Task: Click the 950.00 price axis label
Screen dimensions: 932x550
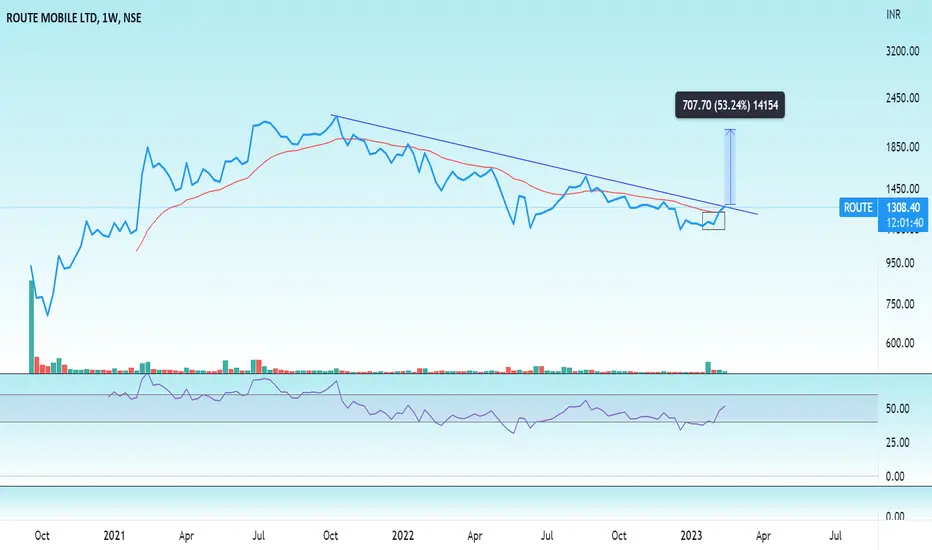Action: tap(900, 263)
